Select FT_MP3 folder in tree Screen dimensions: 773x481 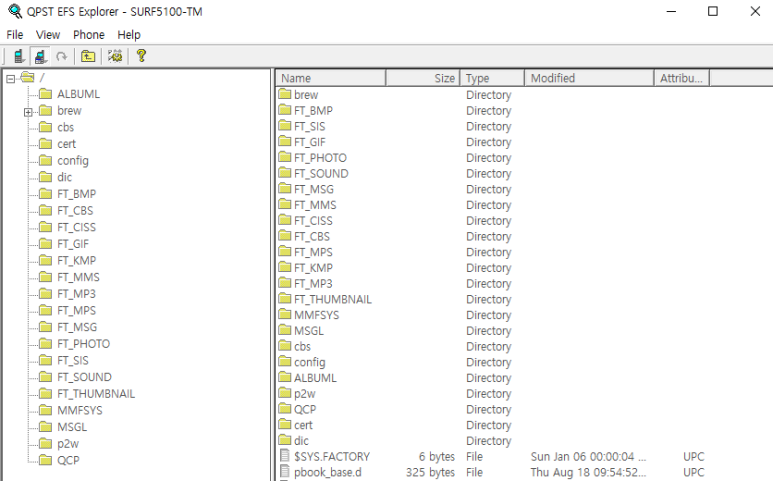pyautogui.click(x=76, y=294)
